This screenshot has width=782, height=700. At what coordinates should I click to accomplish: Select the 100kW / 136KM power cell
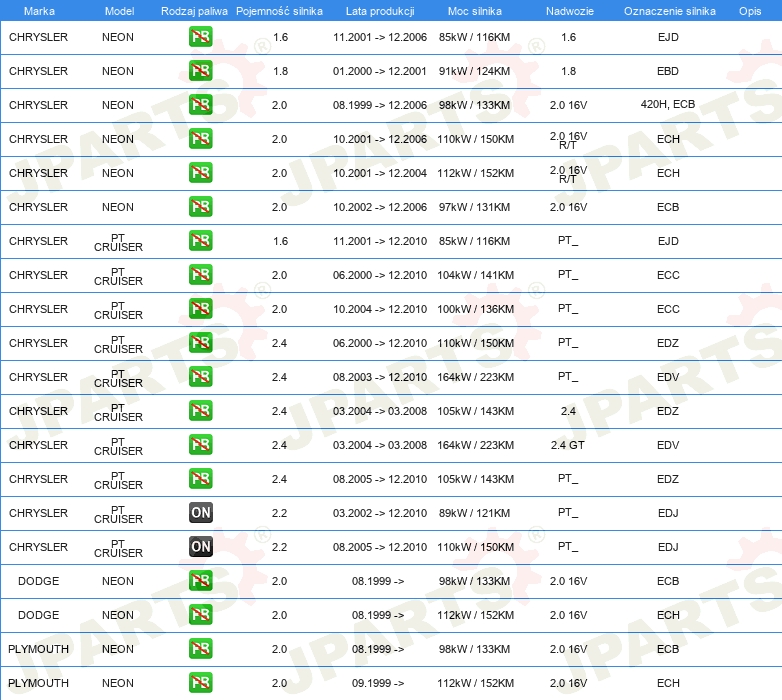click(475, 309)
